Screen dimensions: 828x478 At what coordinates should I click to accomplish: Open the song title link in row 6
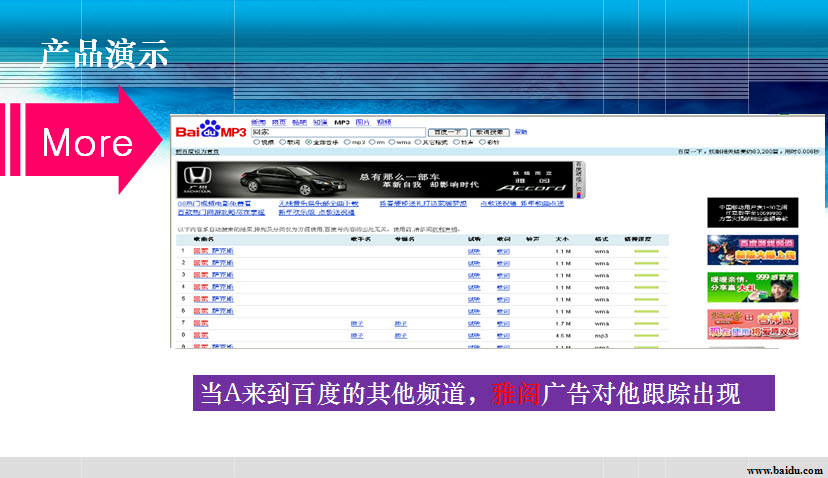click(x=213, y=311)
